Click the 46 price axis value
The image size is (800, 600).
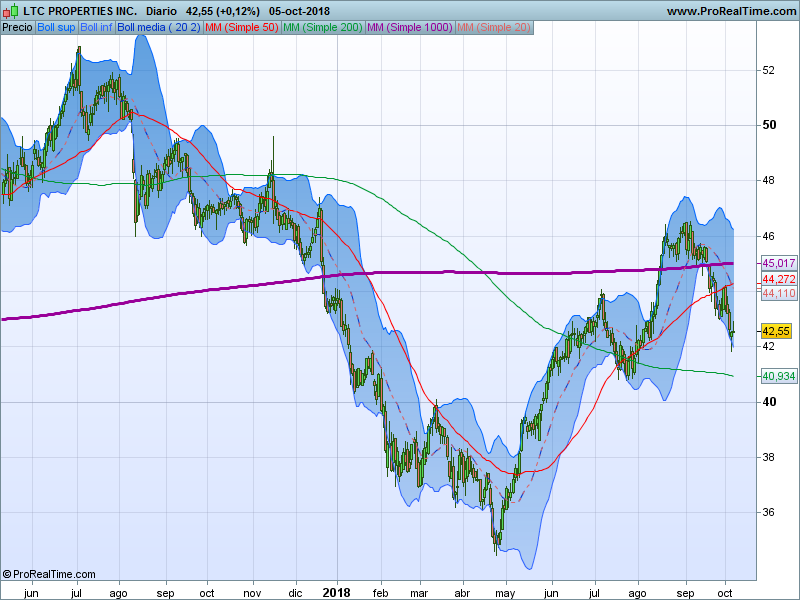pyautogui.click(x=768, y=236)
